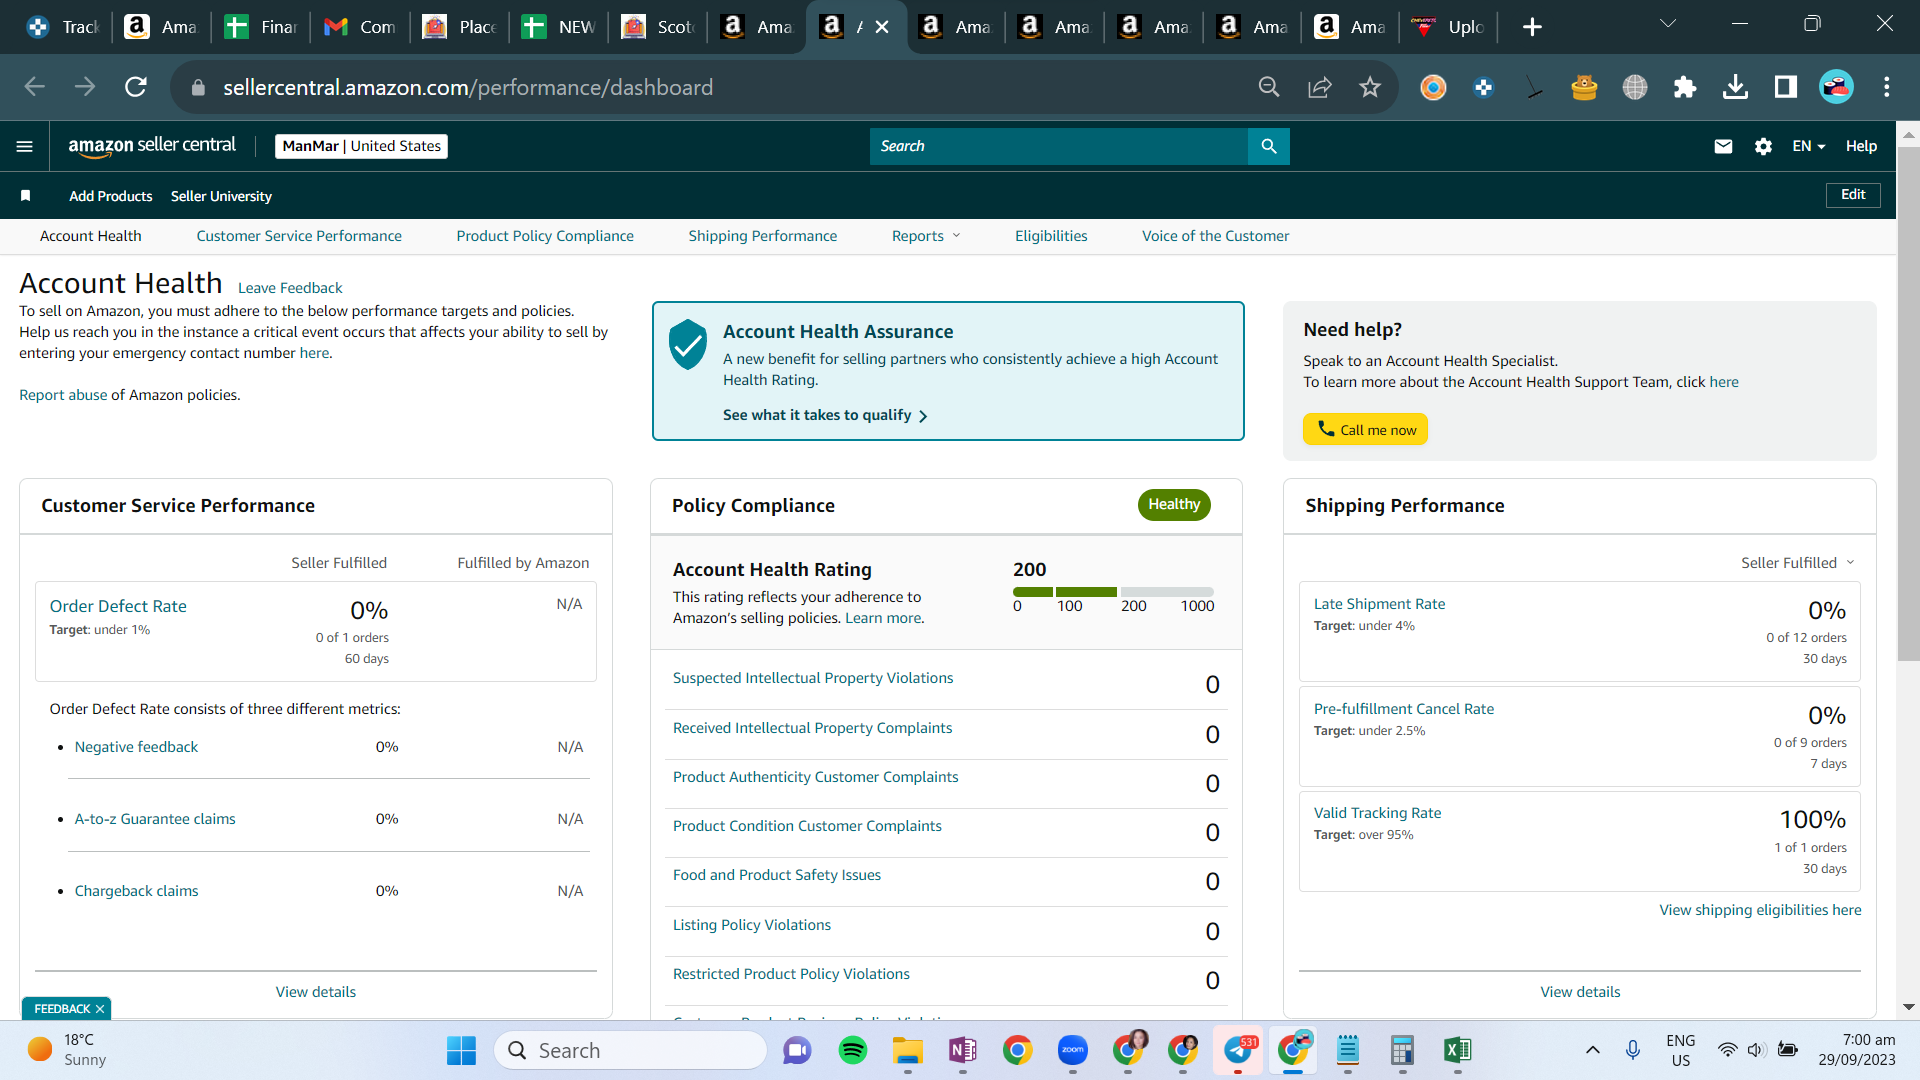This screenshot has width=1920, height=1080.
Task: Expand the browser tab search chevron
Action: click(x=1667, y=24)
